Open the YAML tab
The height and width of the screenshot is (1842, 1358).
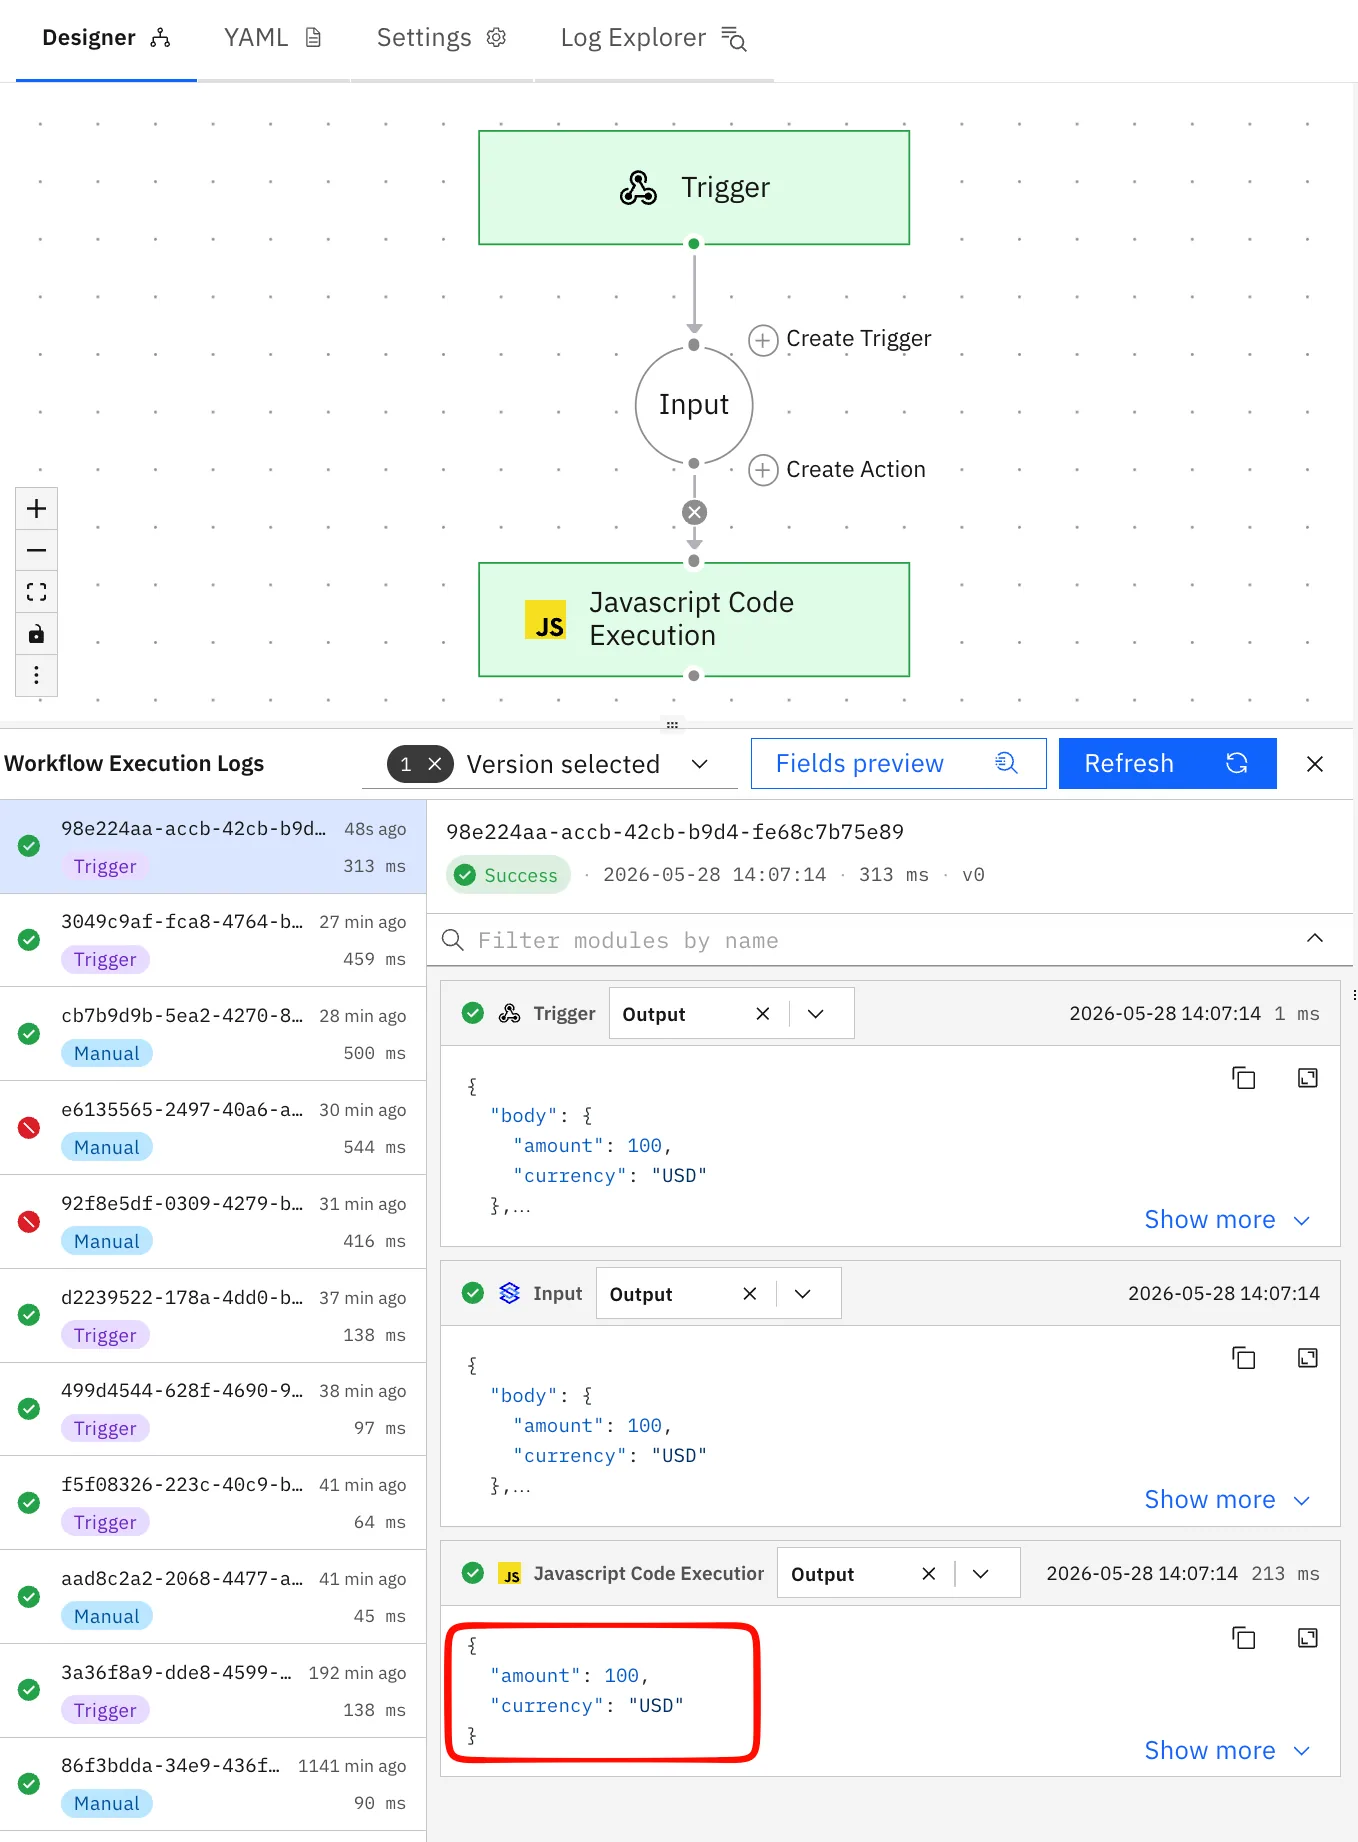273,38
